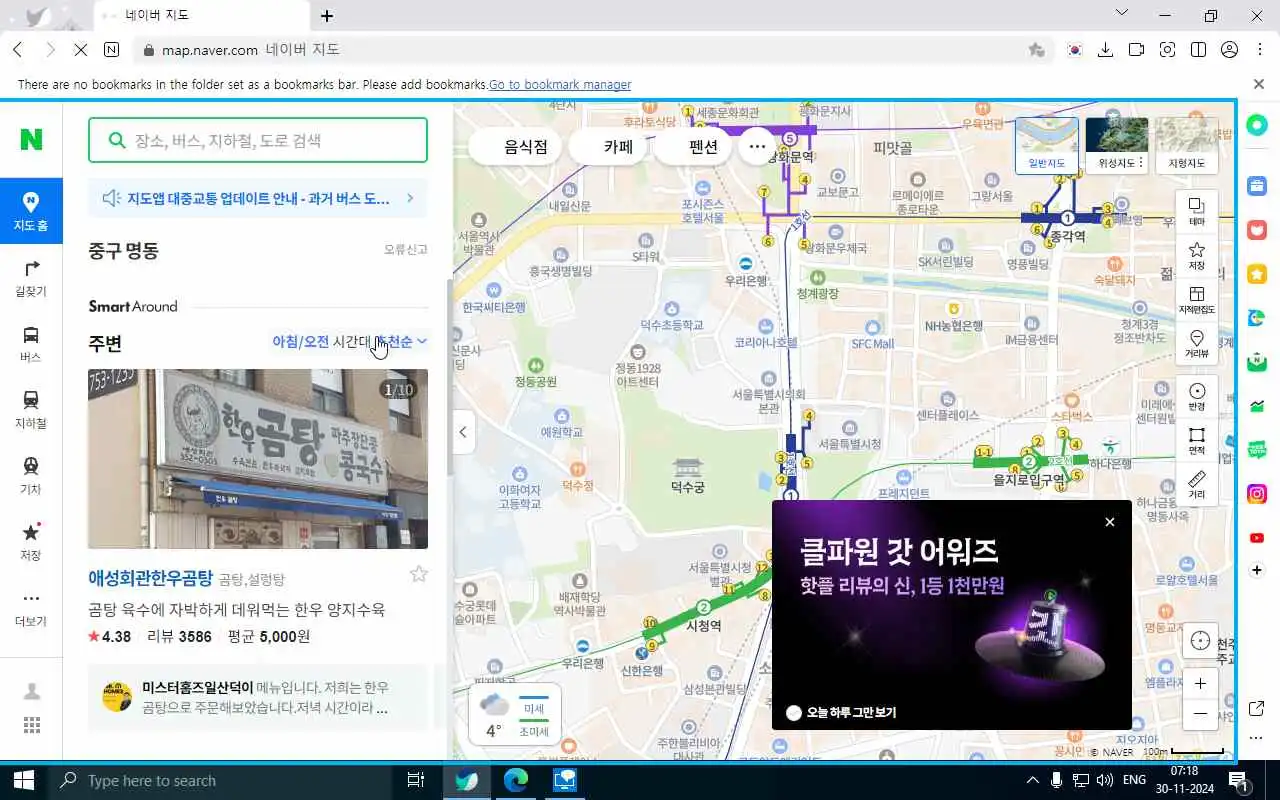Viewport: 1280px width, 800px height.
Task: Open the 기차 train section
Action: [31, 475]
